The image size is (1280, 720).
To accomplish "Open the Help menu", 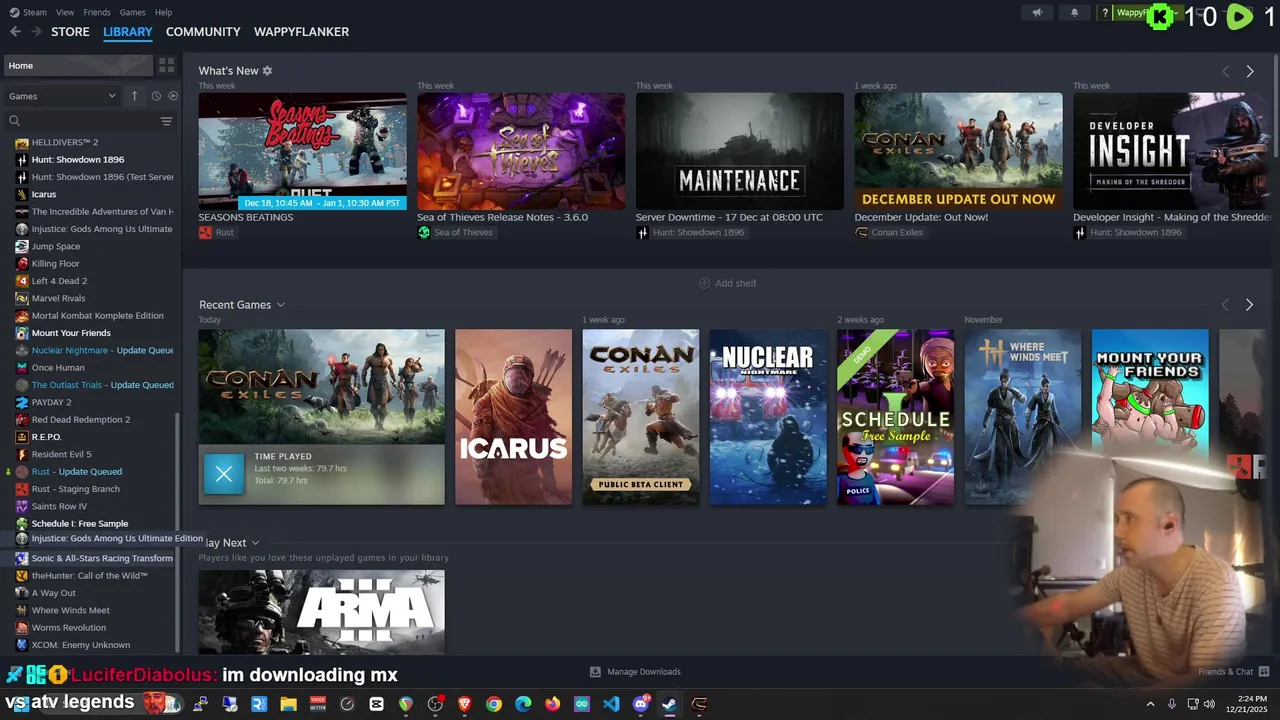I will 163,12.
